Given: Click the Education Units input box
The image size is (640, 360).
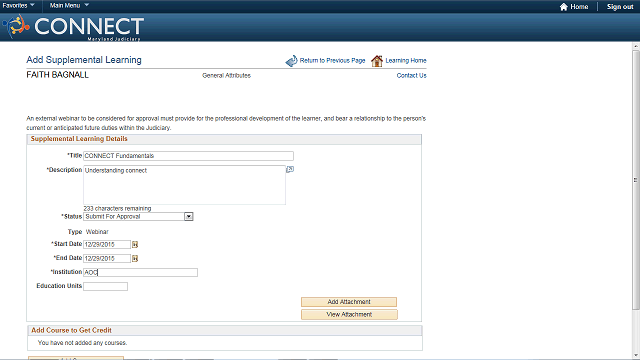Looking at the screenshot, I should (x=105, y=287).
